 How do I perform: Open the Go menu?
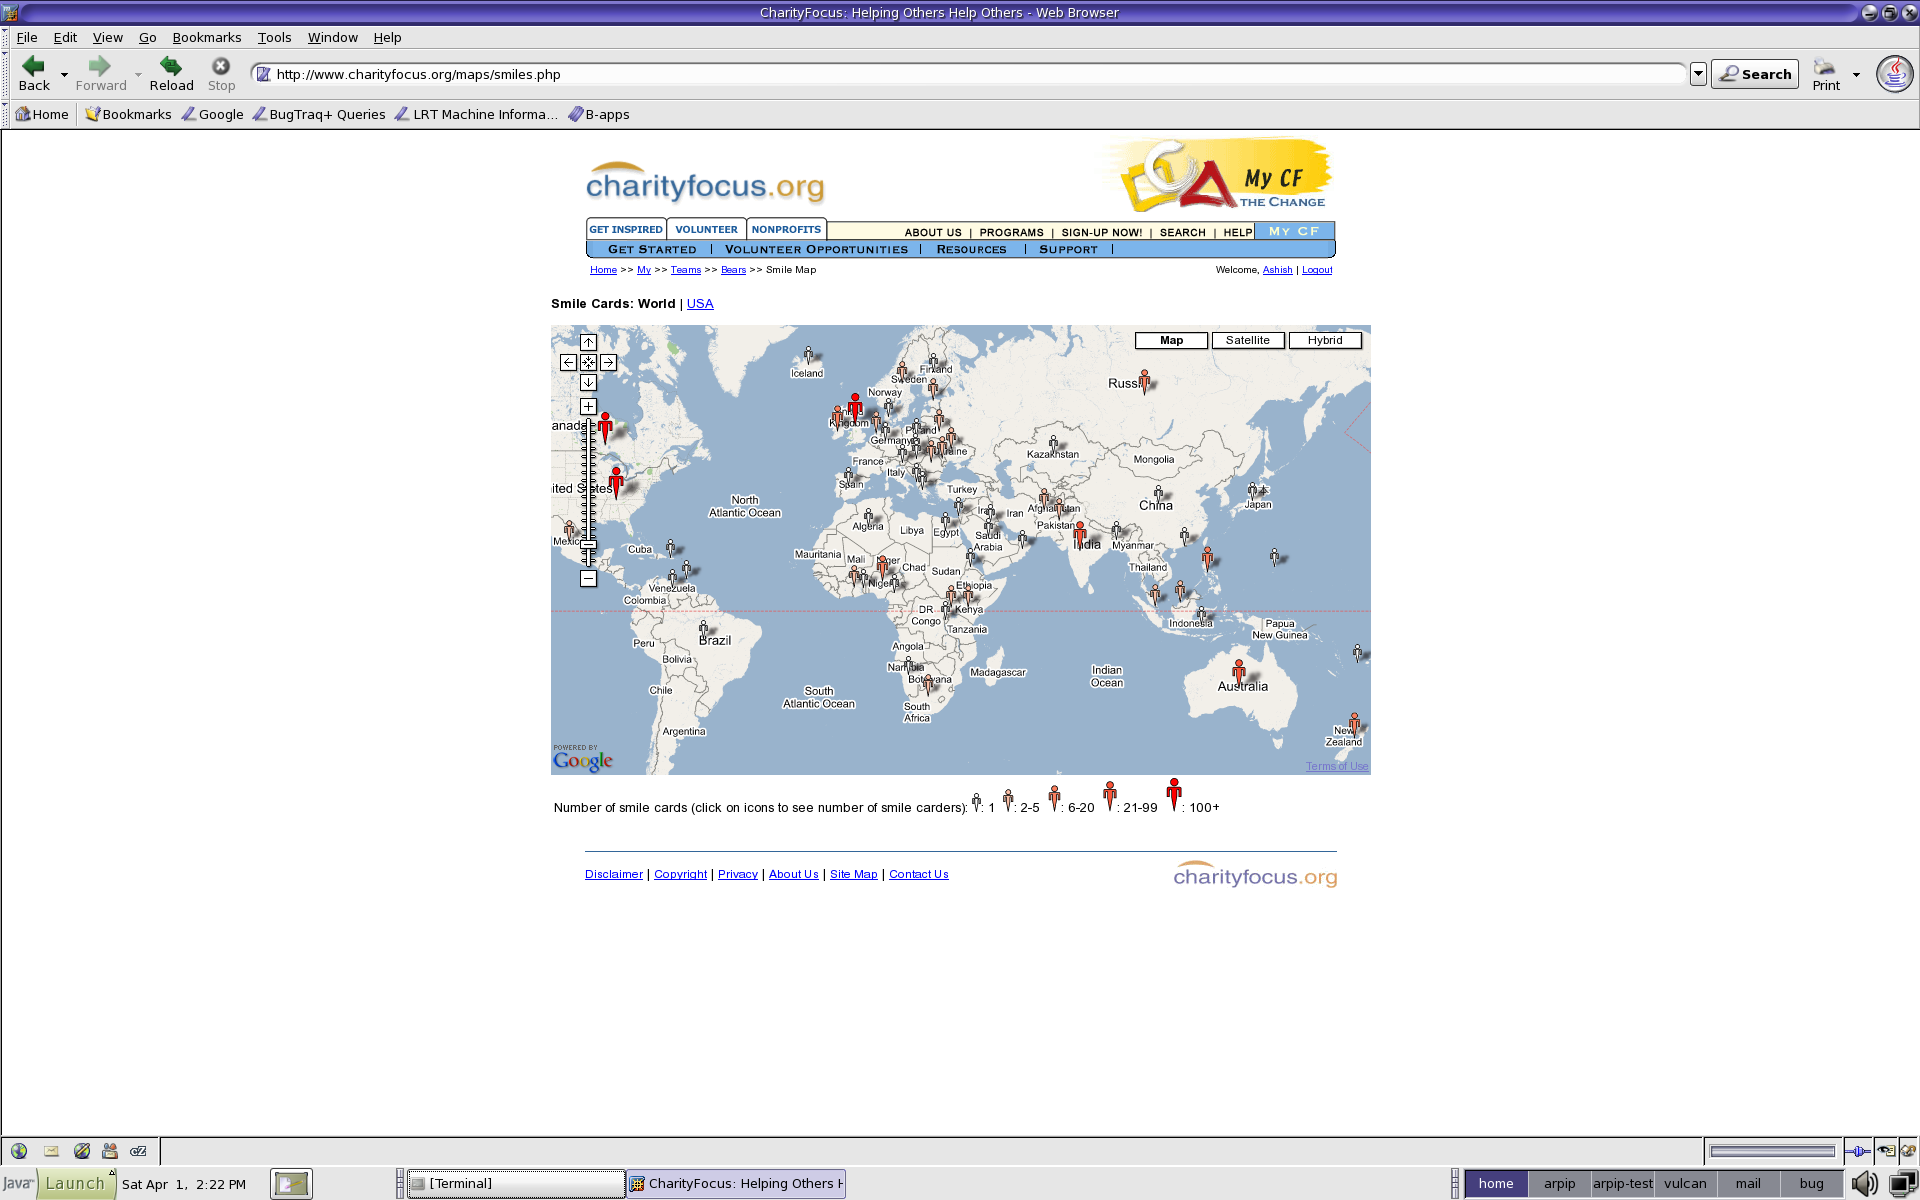click(148, 37)
